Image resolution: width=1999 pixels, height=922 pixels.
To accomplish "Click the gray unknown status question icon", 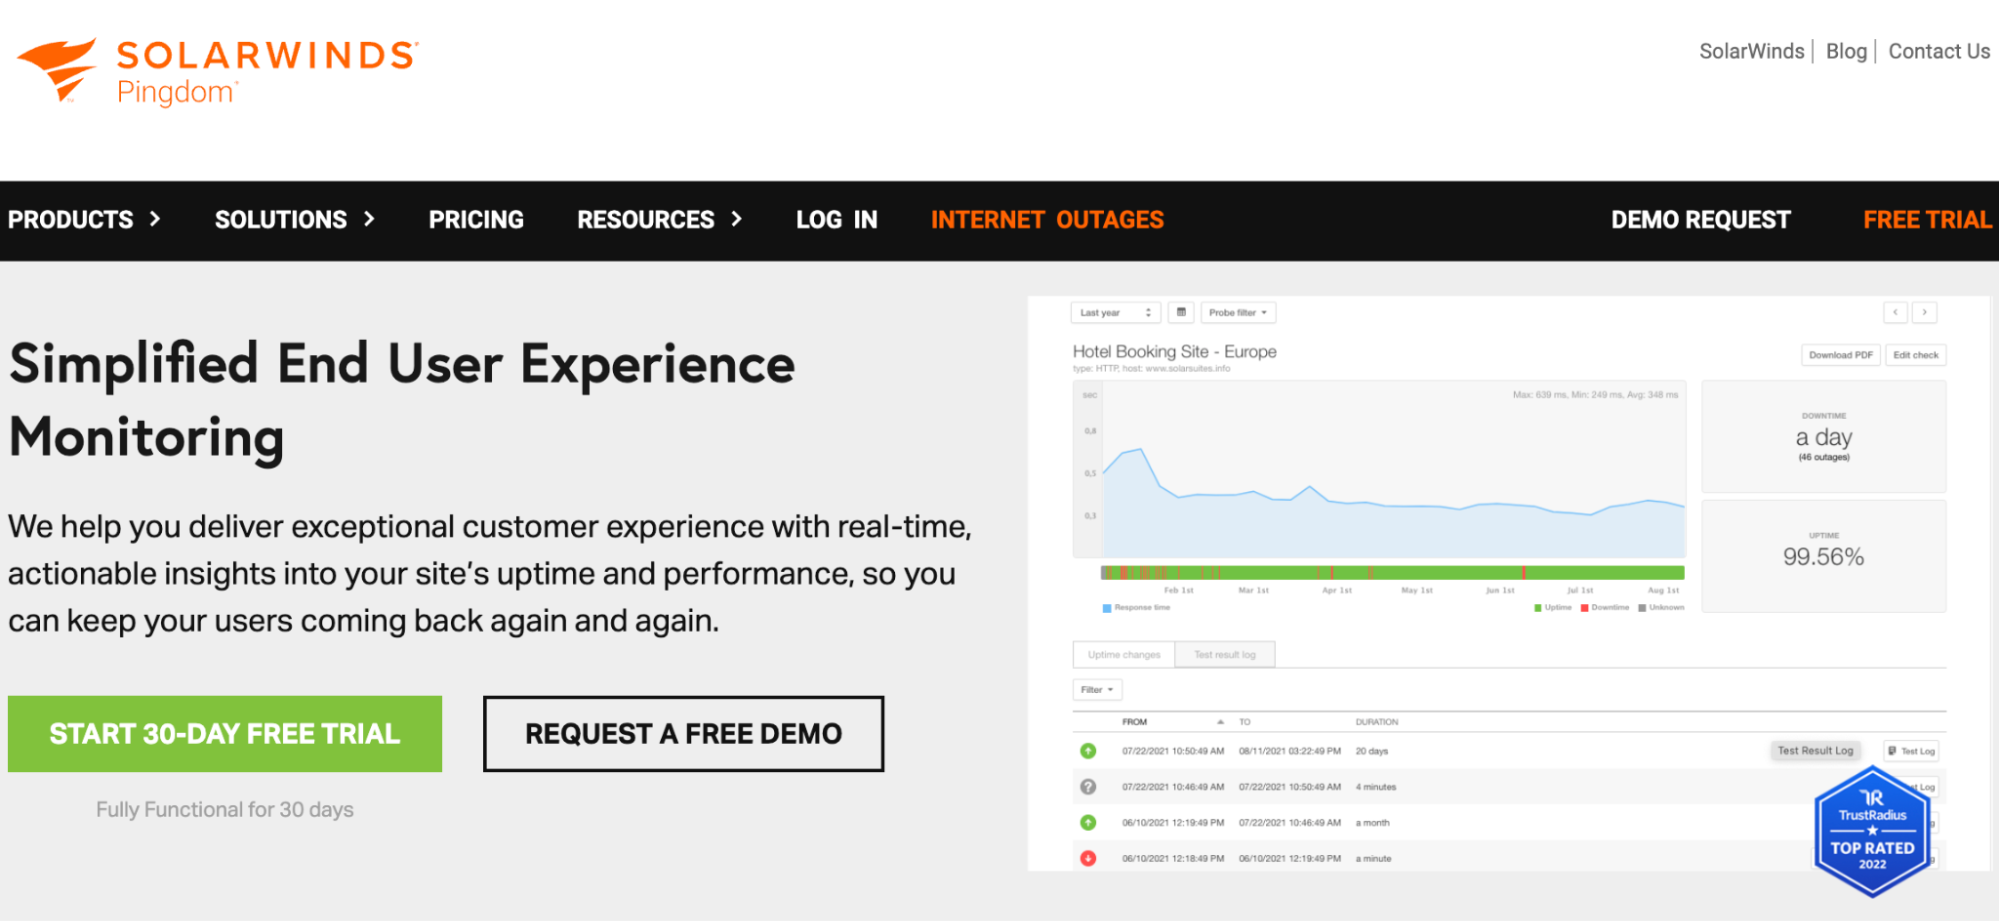I will pos(1088,787).
